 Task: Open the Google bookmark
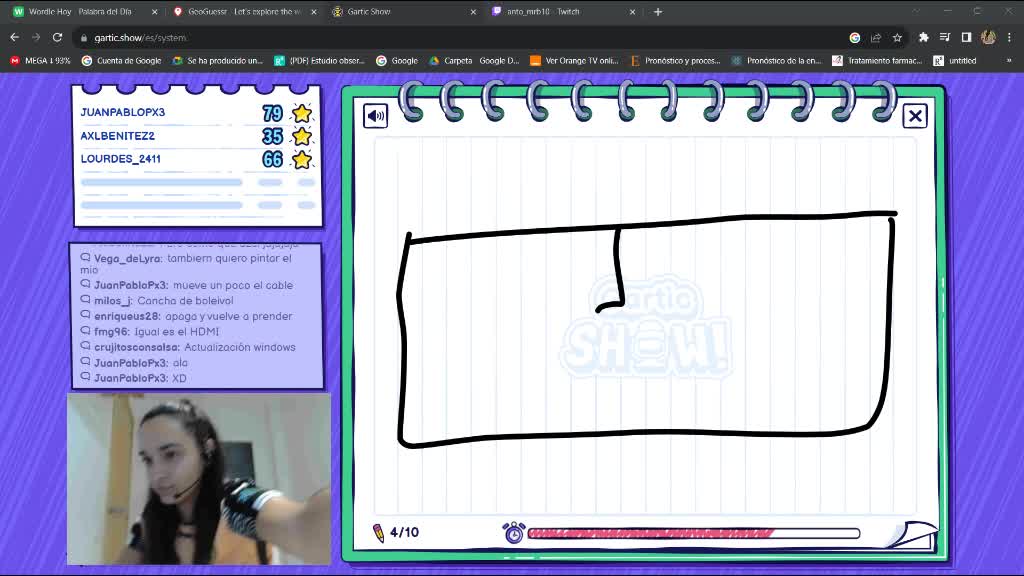pyautogui.click(x=397, y=61)
